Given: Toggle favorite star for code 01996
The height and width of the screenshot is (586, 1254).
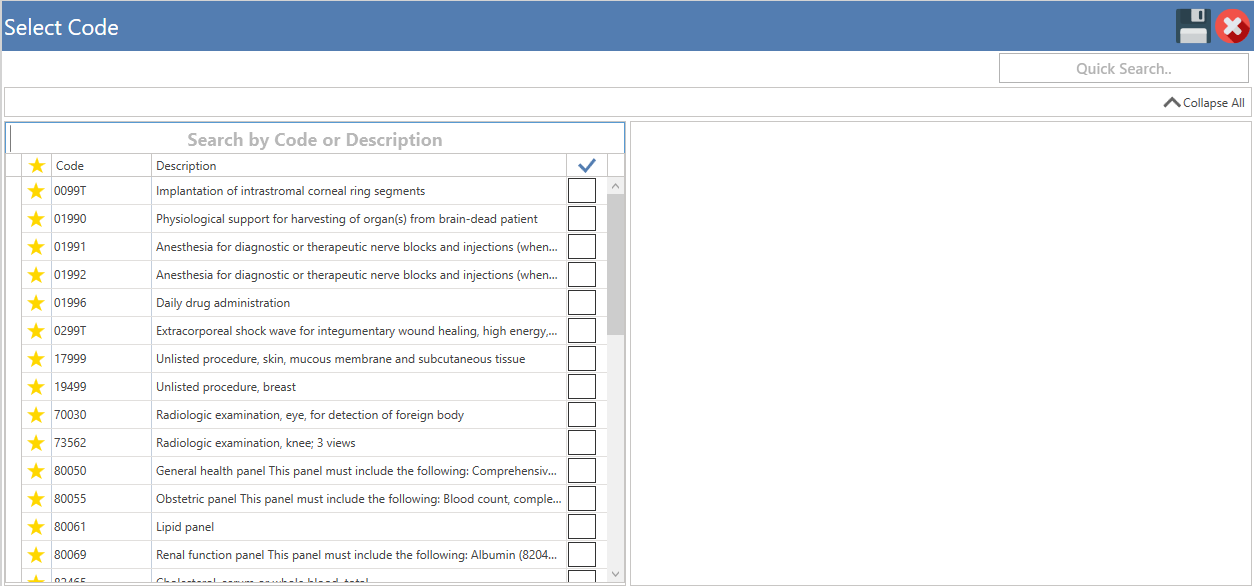Looking at the screenshot, I should [37, 303].
